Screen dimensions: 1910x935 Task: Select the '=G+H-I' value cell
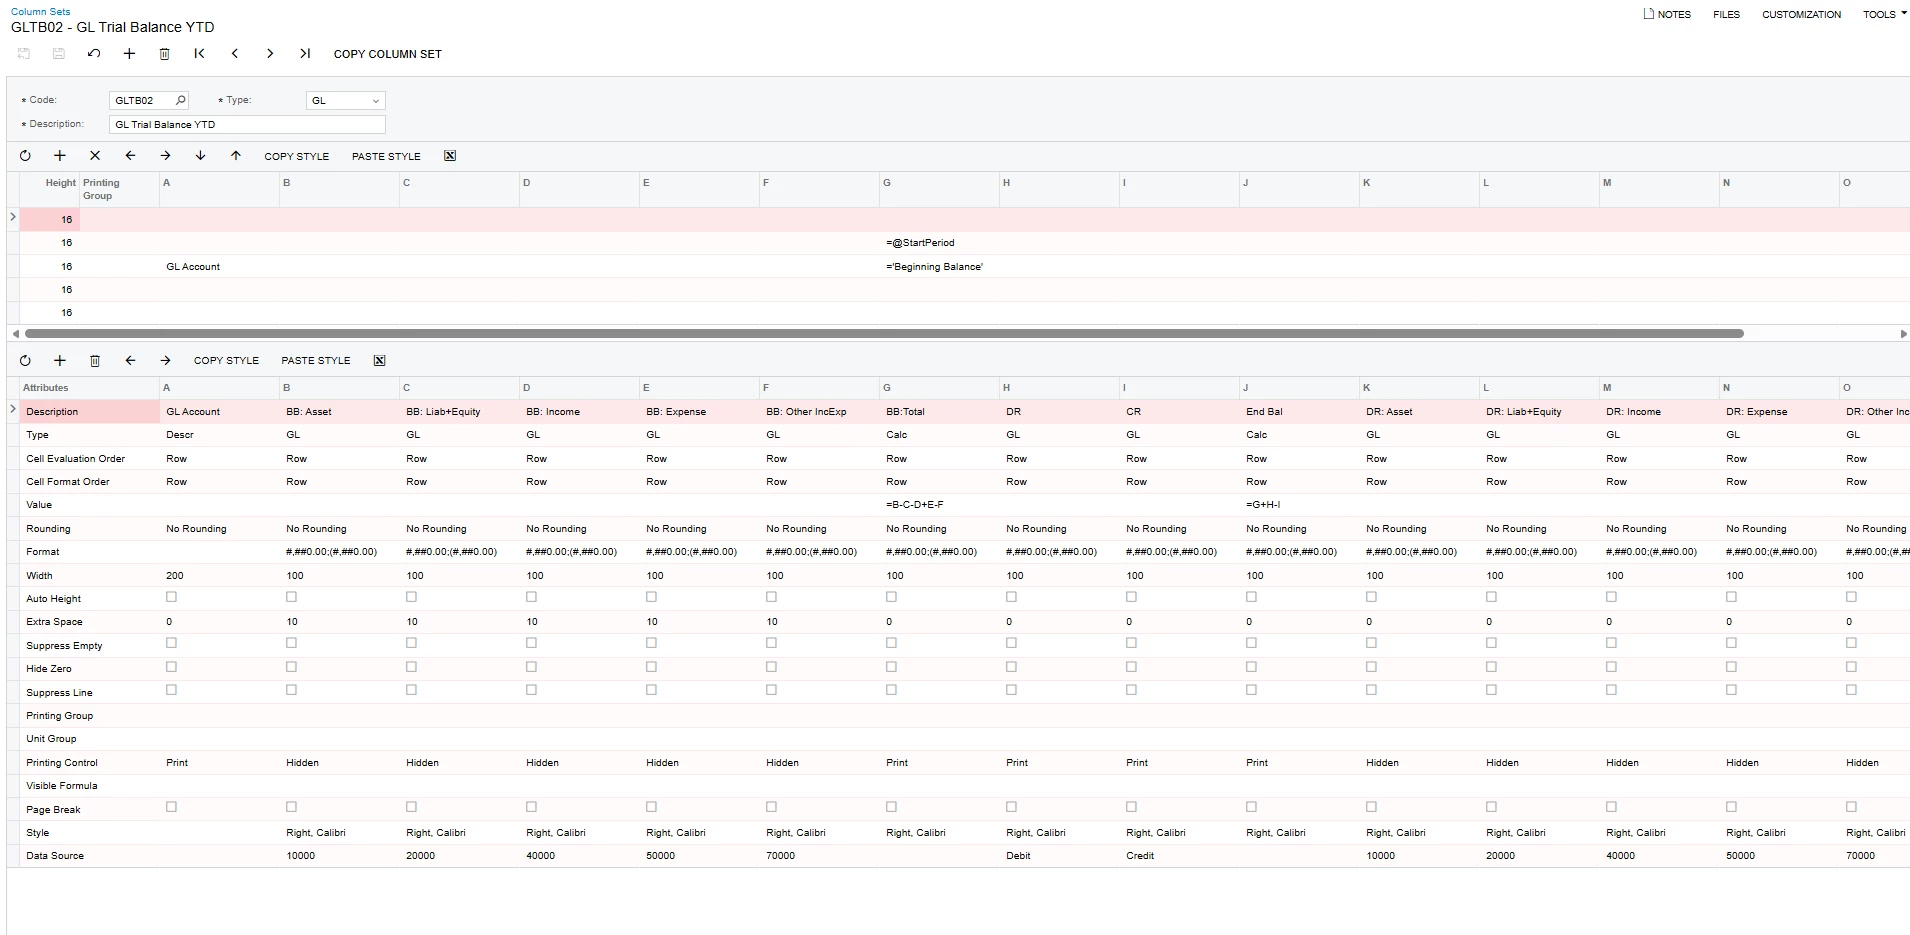[1299, 505]
